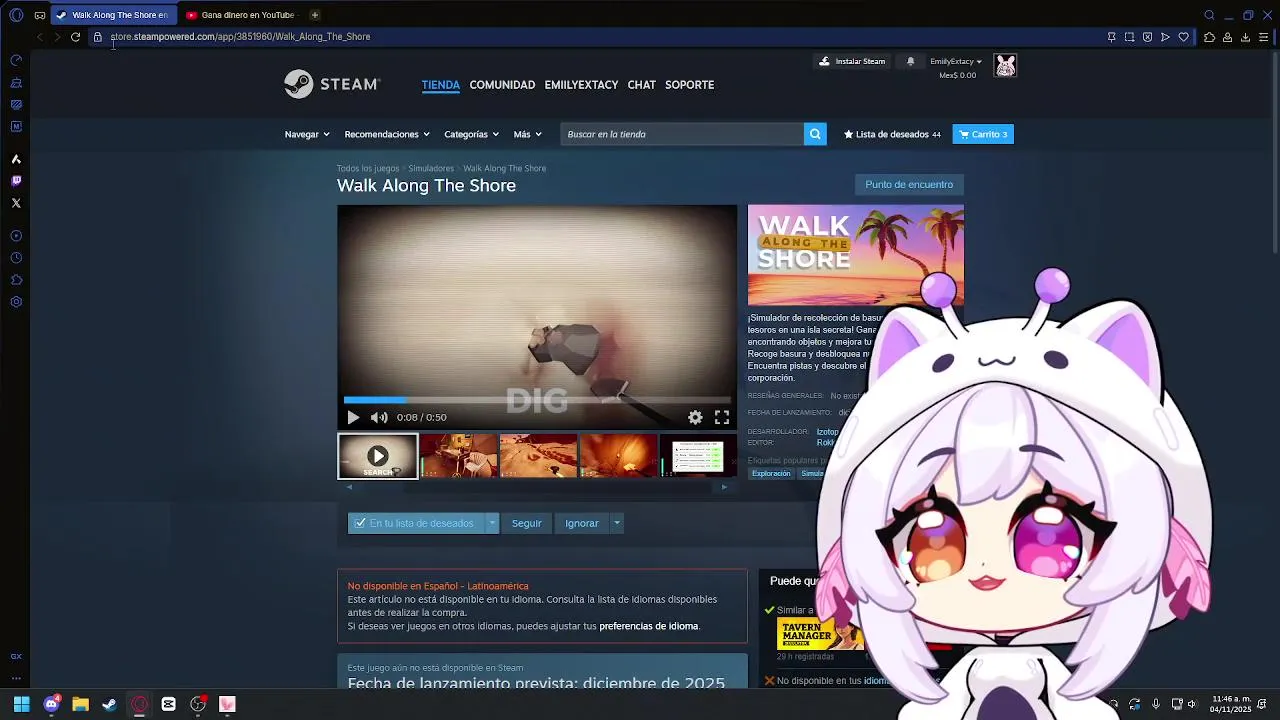
Task: Open sidebar player icon
Action: [x=16, y=236]
